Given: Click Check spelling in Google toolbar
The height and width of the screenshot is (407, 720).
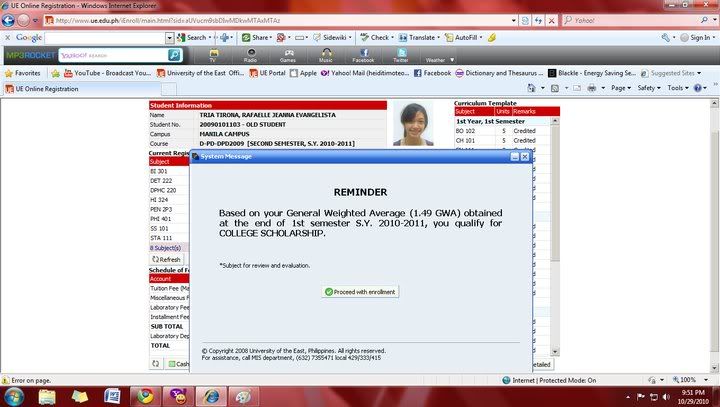Looking at the screenshot, I should [x=377, y=38].
